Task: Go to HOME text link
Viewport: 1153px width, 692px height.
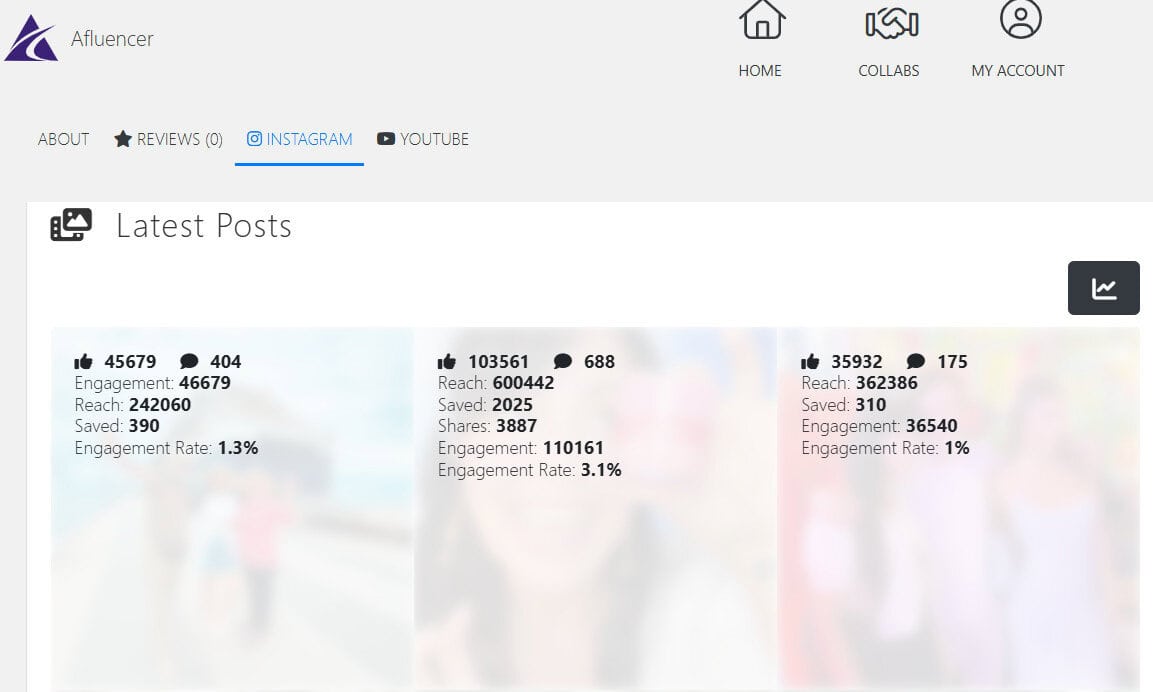Action: 760,71
